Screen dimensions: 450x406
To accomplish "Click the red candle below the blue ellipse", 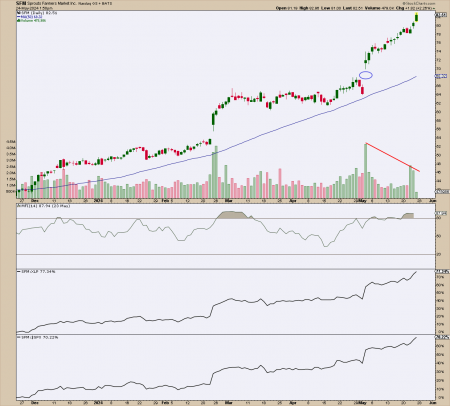I will (363, 90).
